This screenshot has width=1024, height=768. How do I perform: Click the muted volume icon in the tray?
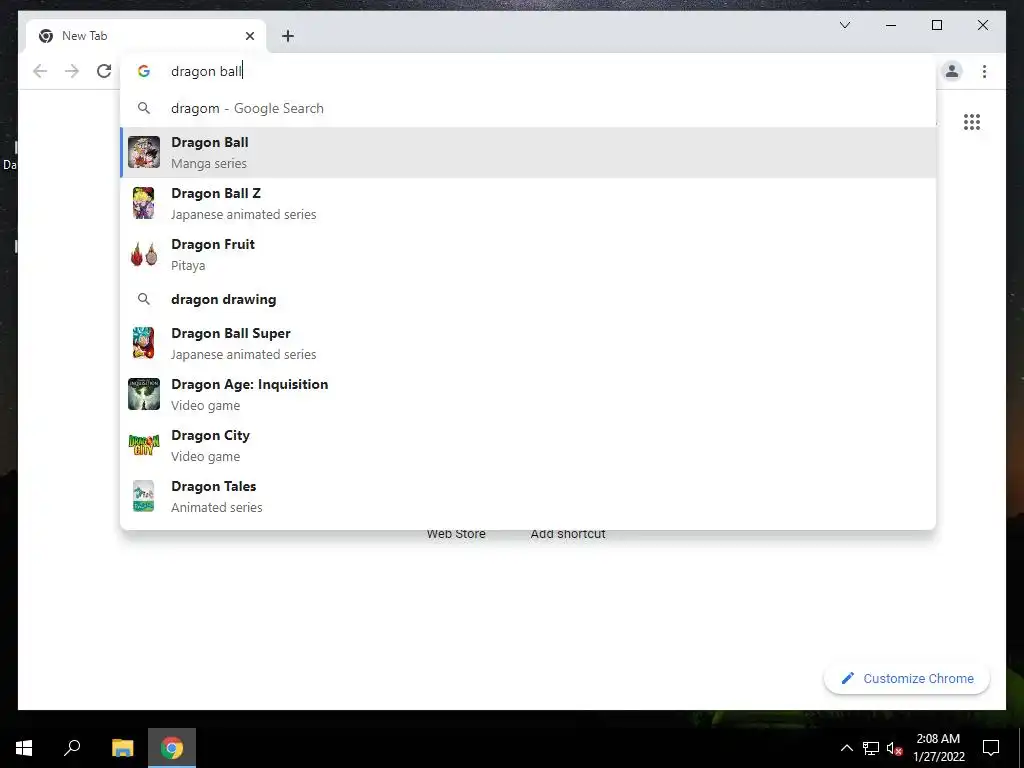point(894,748)
